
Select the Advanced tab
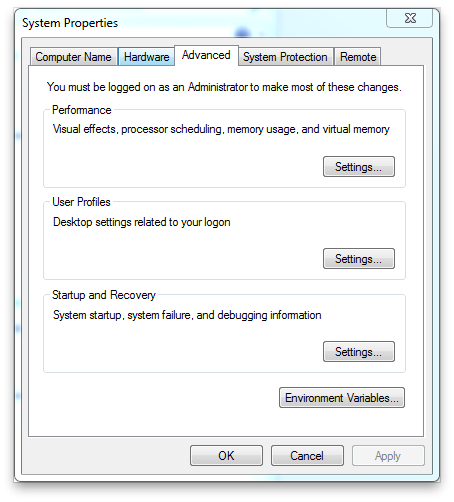click(x=206, y=55)
